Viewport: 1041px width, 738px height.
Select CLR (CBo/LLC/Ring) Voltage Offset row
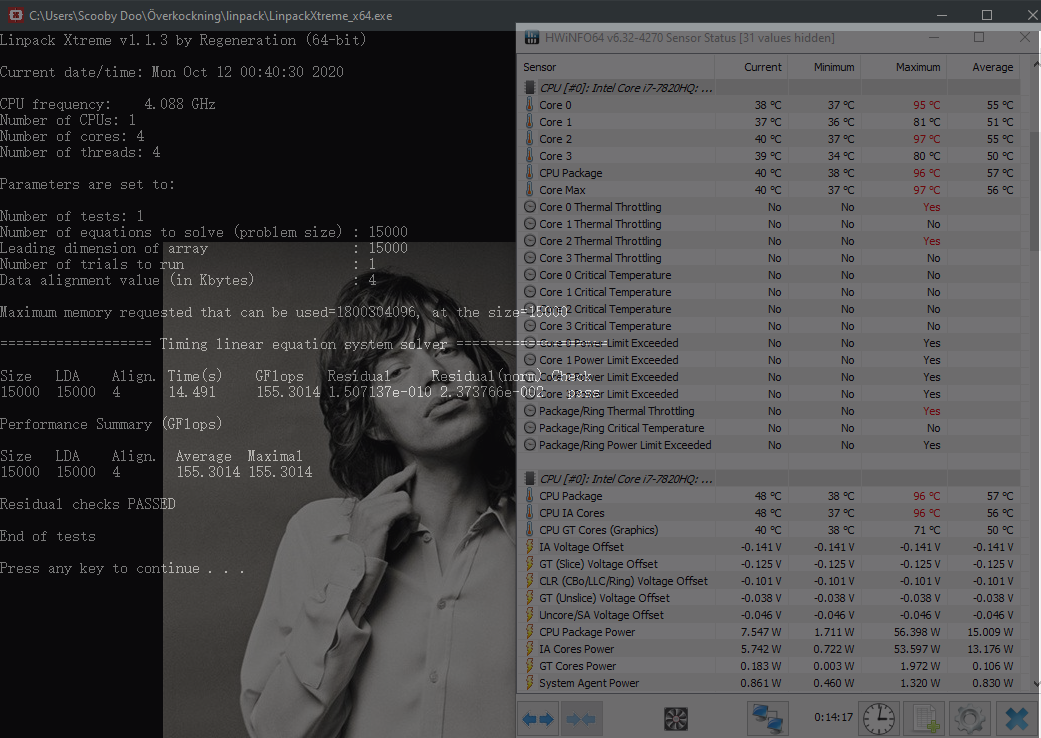pyautogui.click(x=769, y=581)
